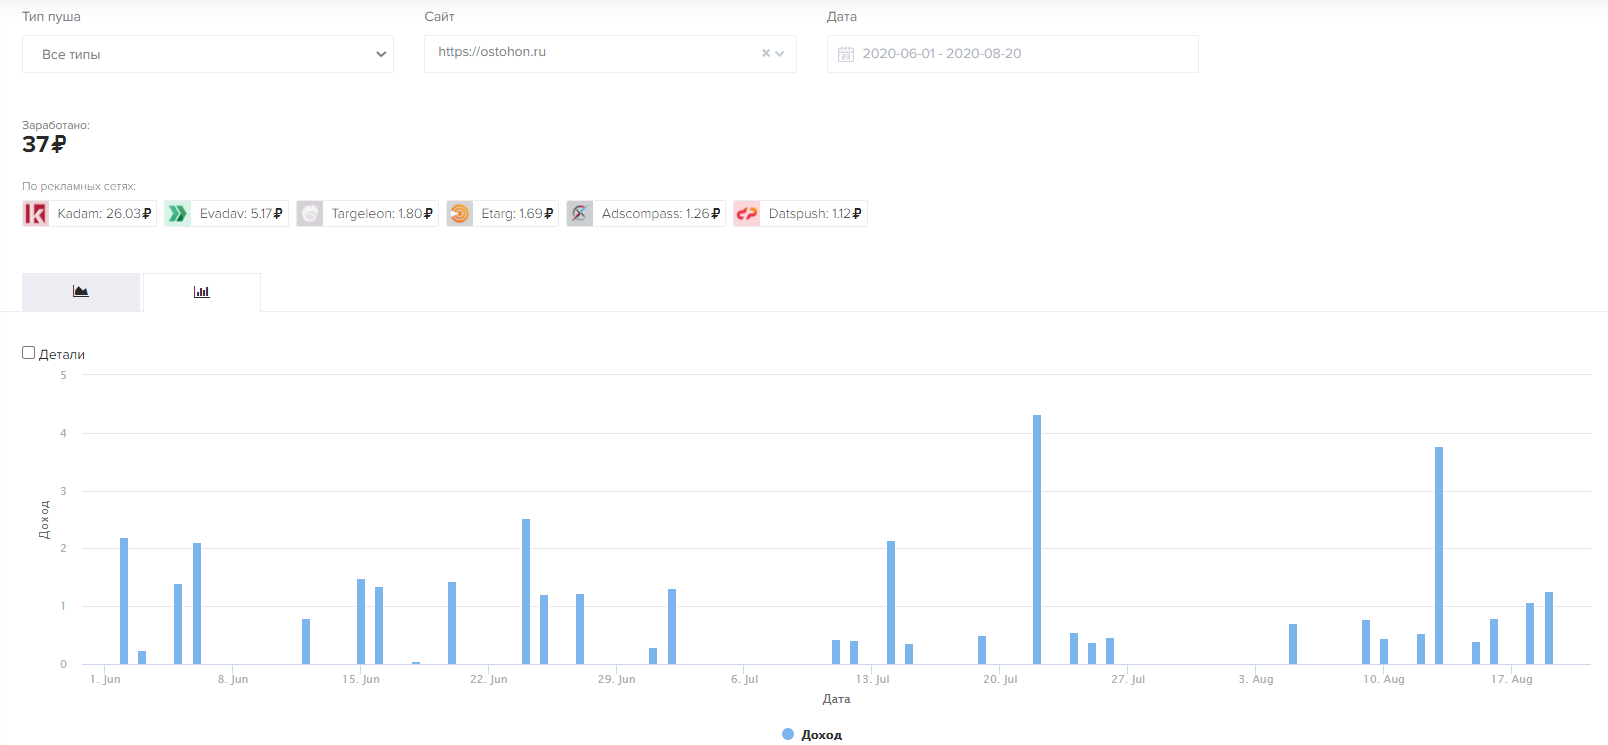
Task: Clear the selected site ostohon.ru
Action: coord(766,54)
